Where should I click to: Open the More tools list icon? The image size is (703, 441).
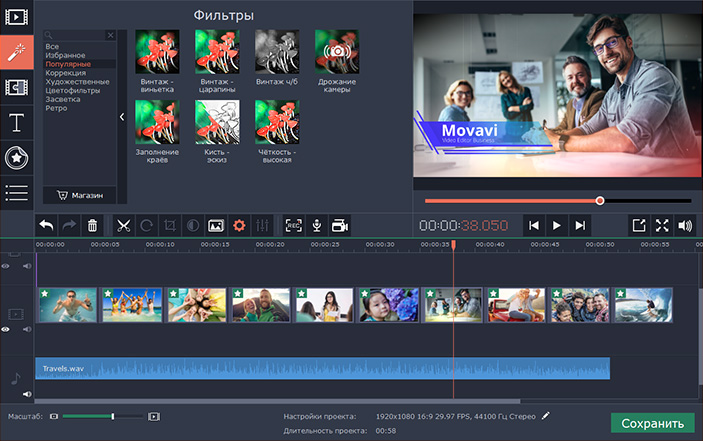[x=16, y=191]
